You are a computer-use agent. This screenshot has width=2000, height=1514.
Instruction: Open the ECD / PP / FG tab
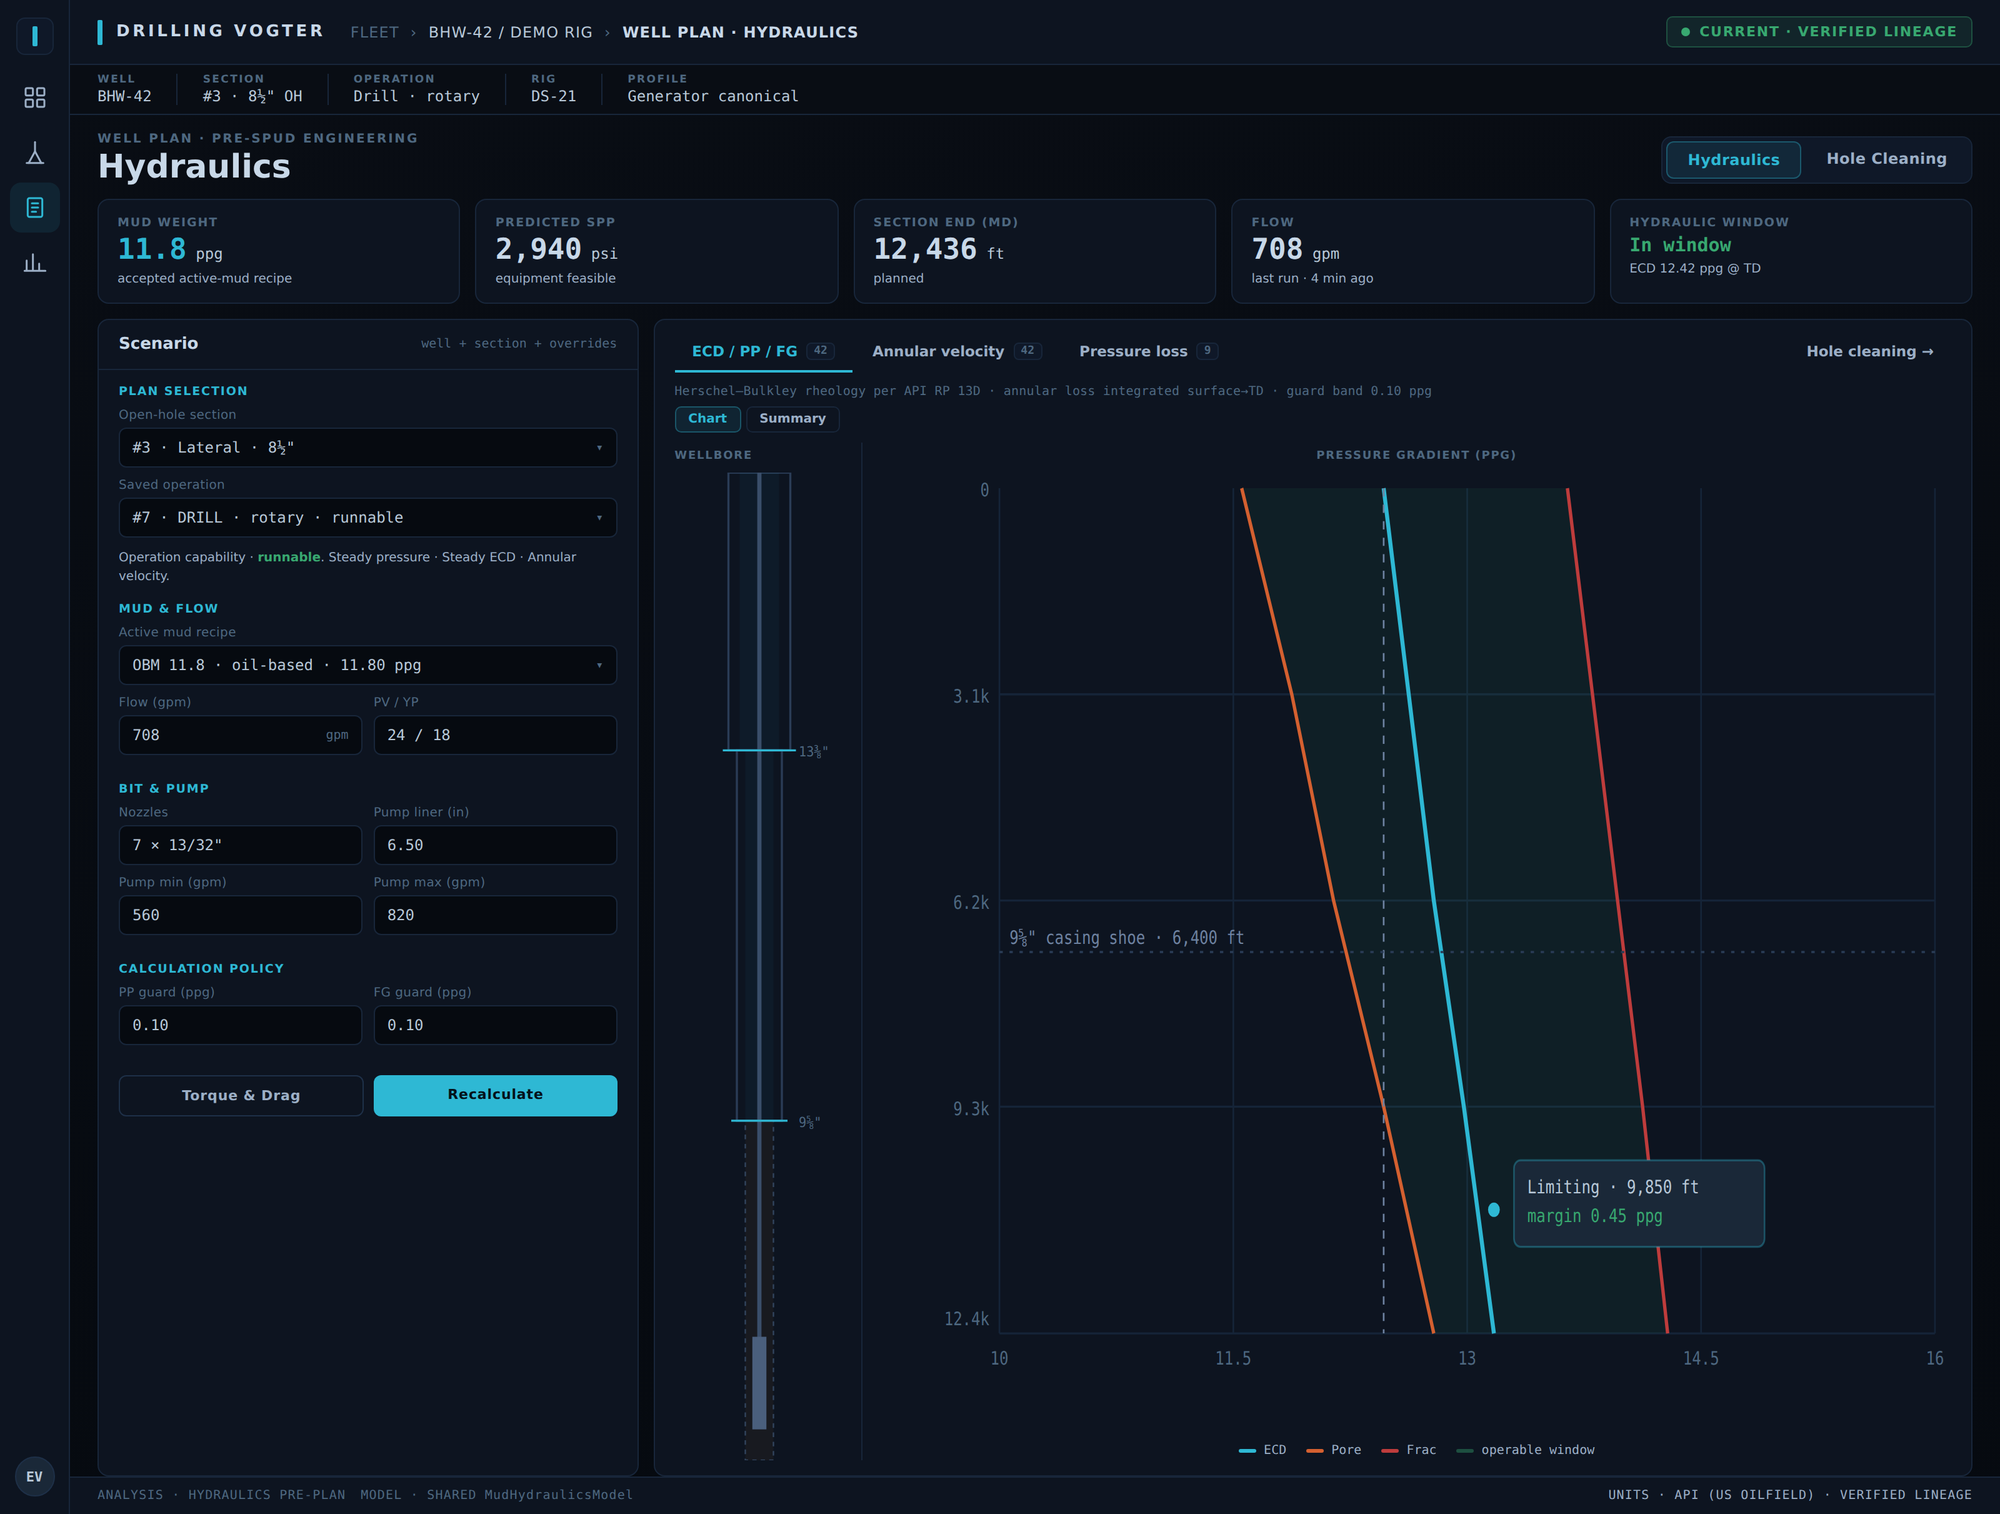pos(763,351)
